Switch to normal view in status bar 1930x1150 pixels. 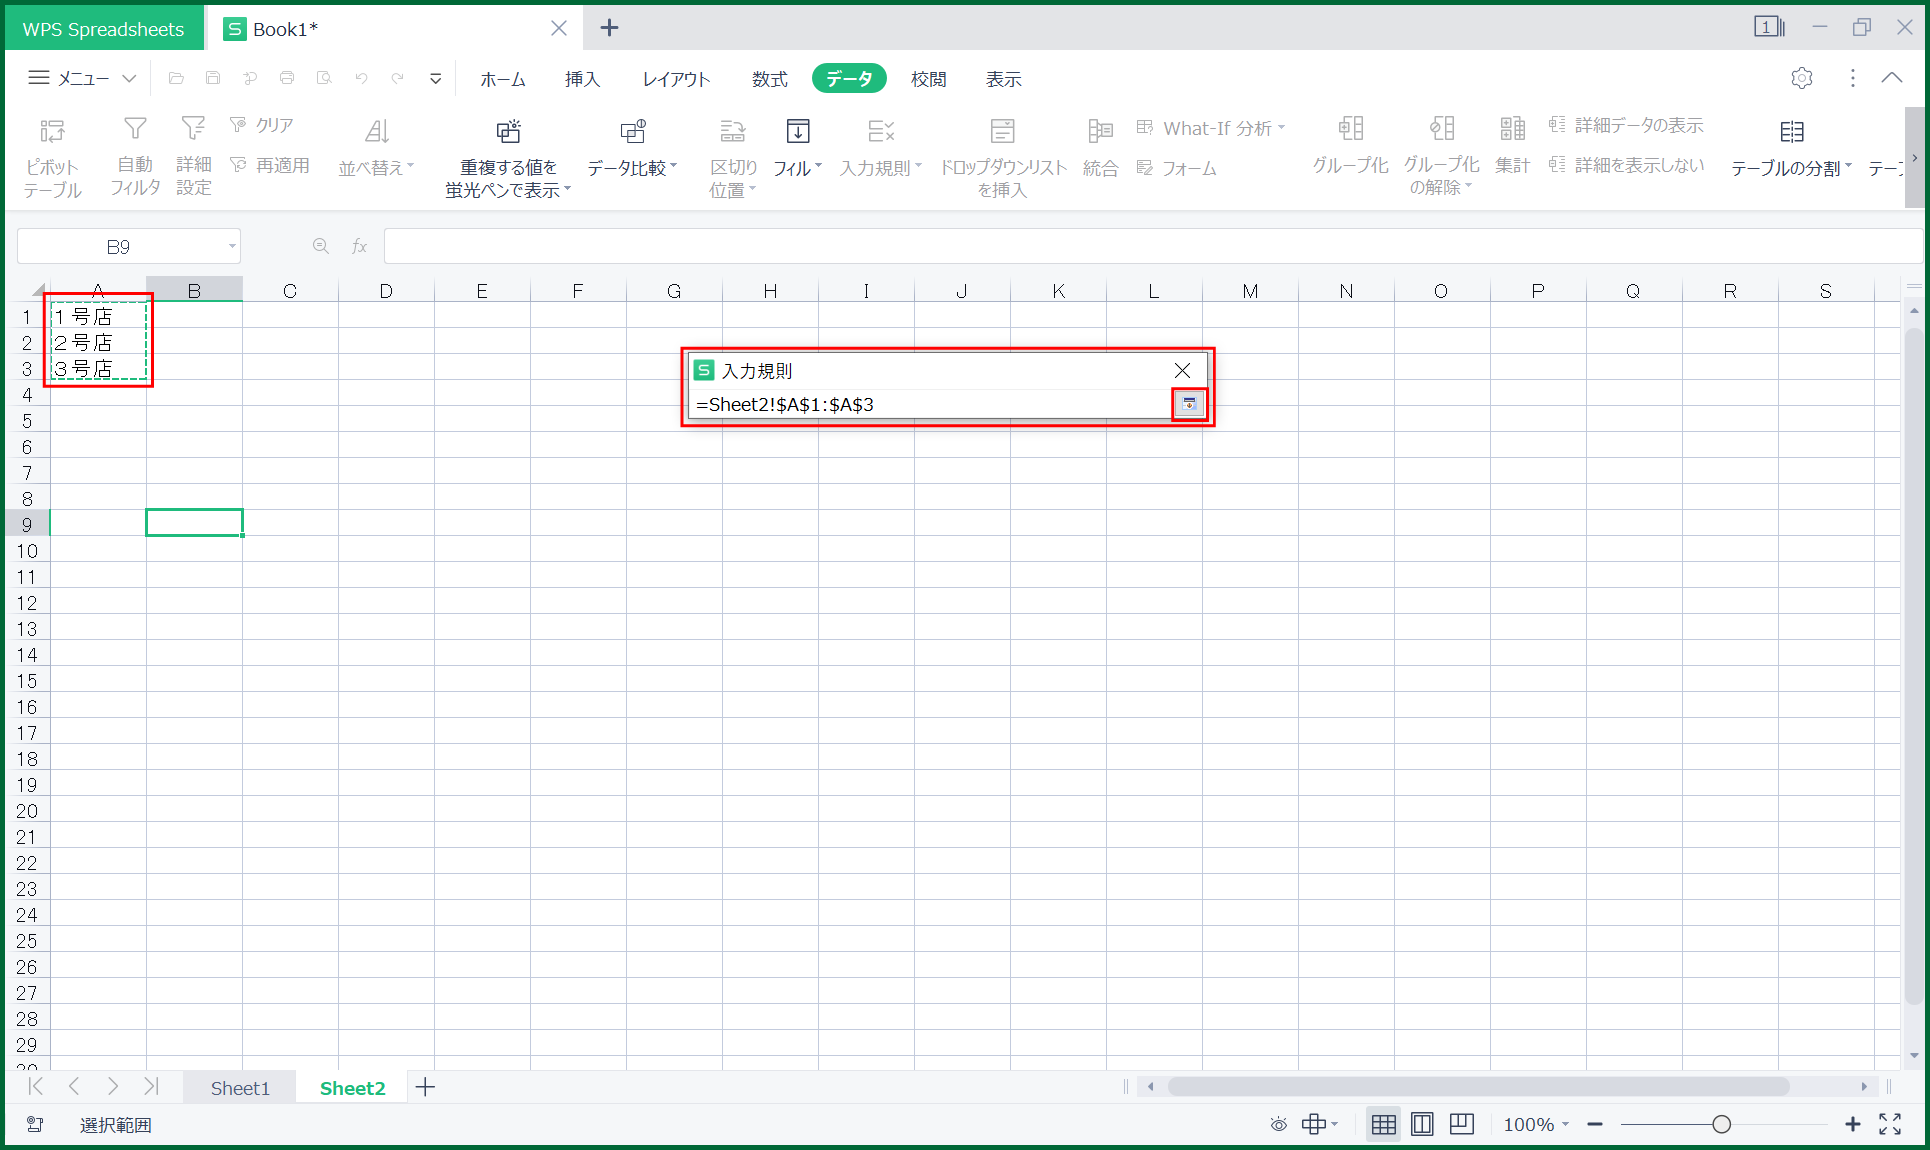click(x=1384, y=1124)
